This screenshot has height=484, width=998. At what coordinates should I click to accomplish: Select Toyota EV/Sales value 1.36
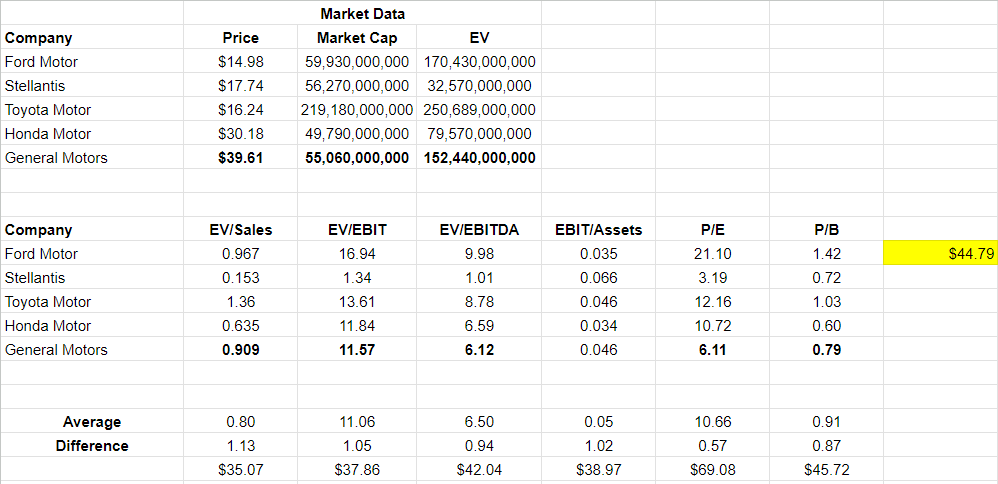coord(241,302)
